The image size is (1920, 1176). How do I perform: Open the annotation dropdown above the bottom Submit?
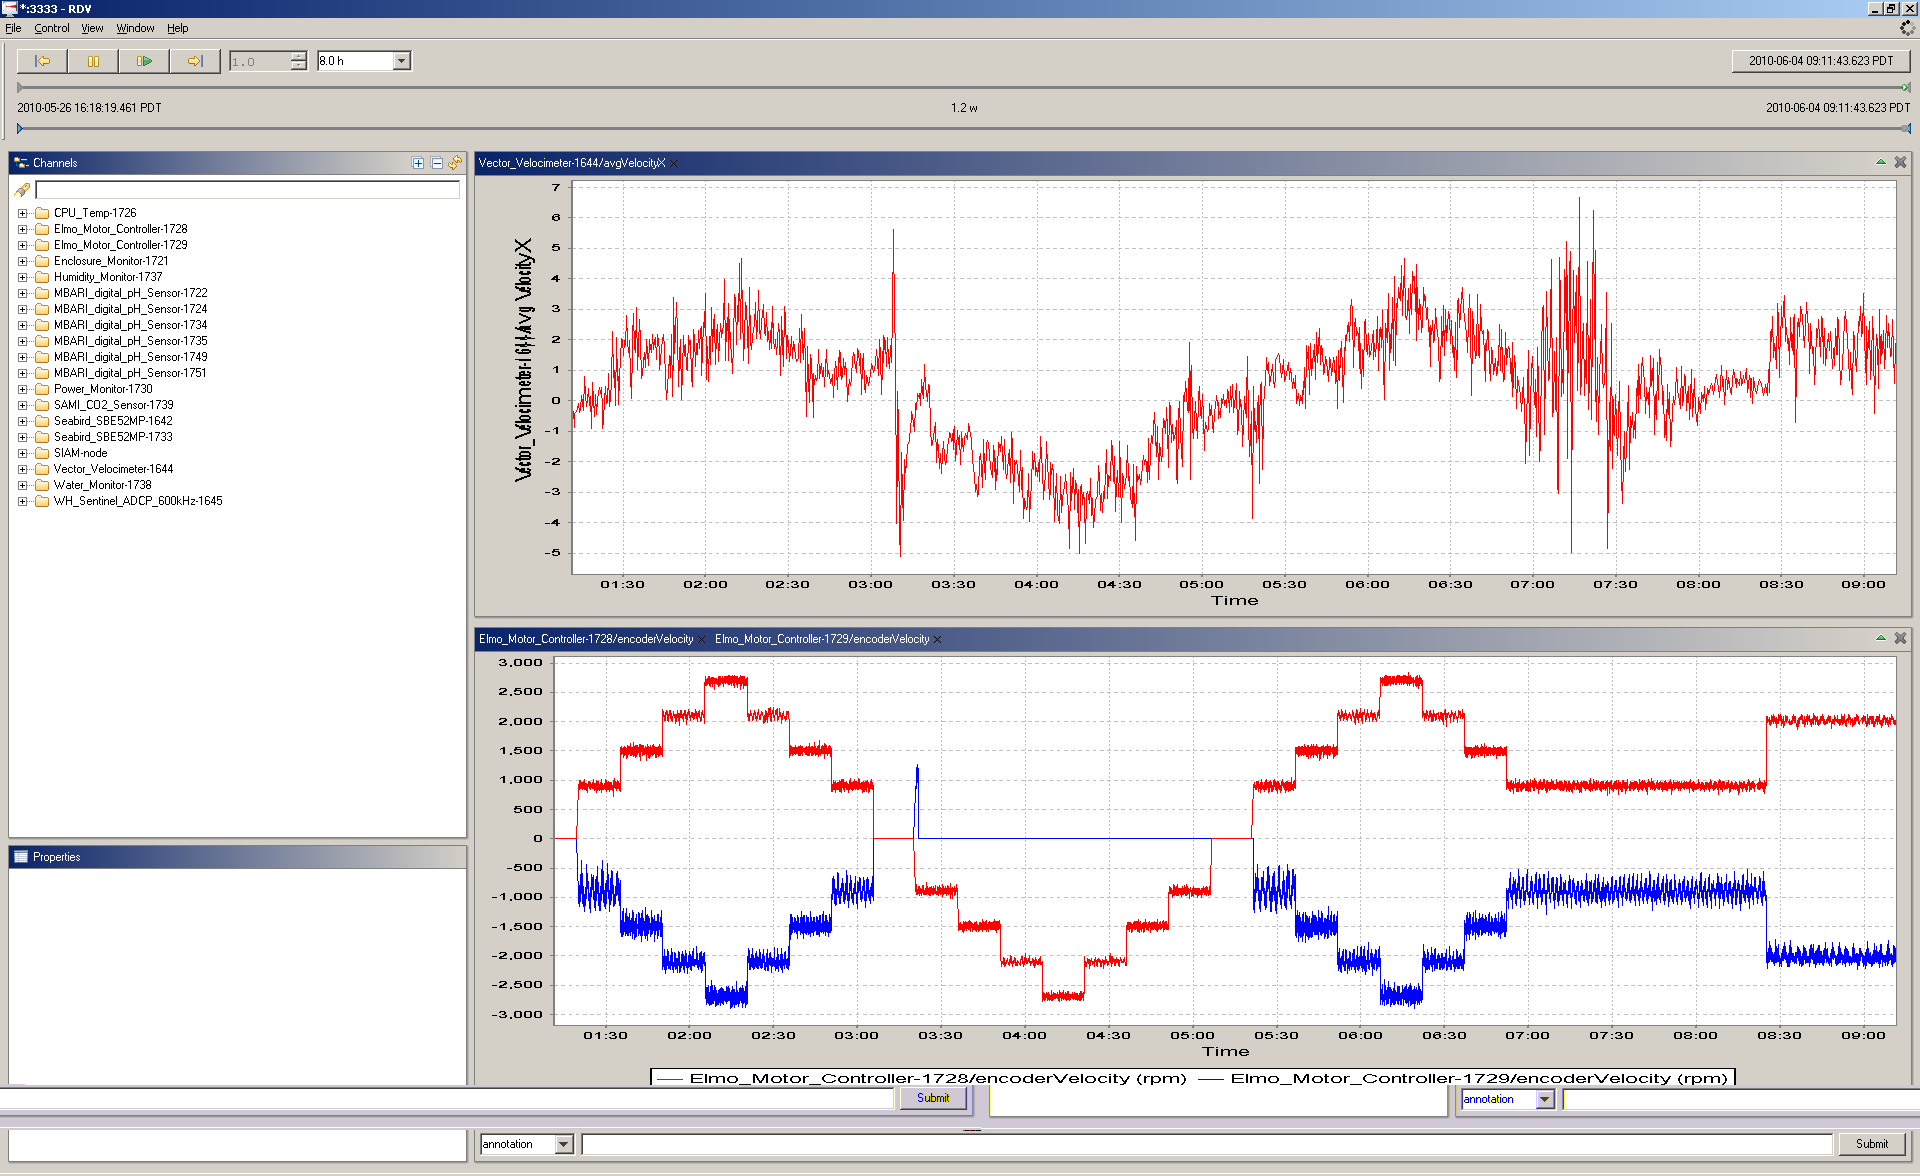click(x=1545, y=1099)
